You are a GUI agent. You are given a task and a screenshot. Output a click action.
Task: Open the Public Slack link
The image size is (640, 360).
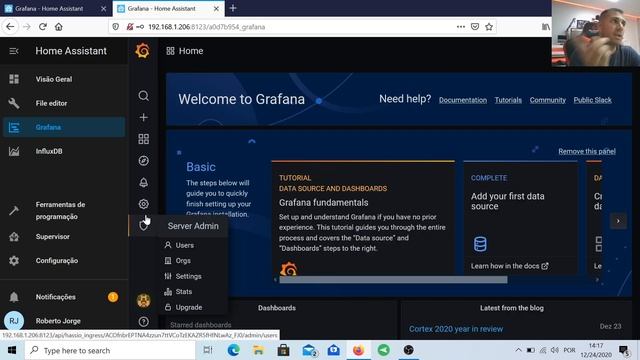coord(593,100)
